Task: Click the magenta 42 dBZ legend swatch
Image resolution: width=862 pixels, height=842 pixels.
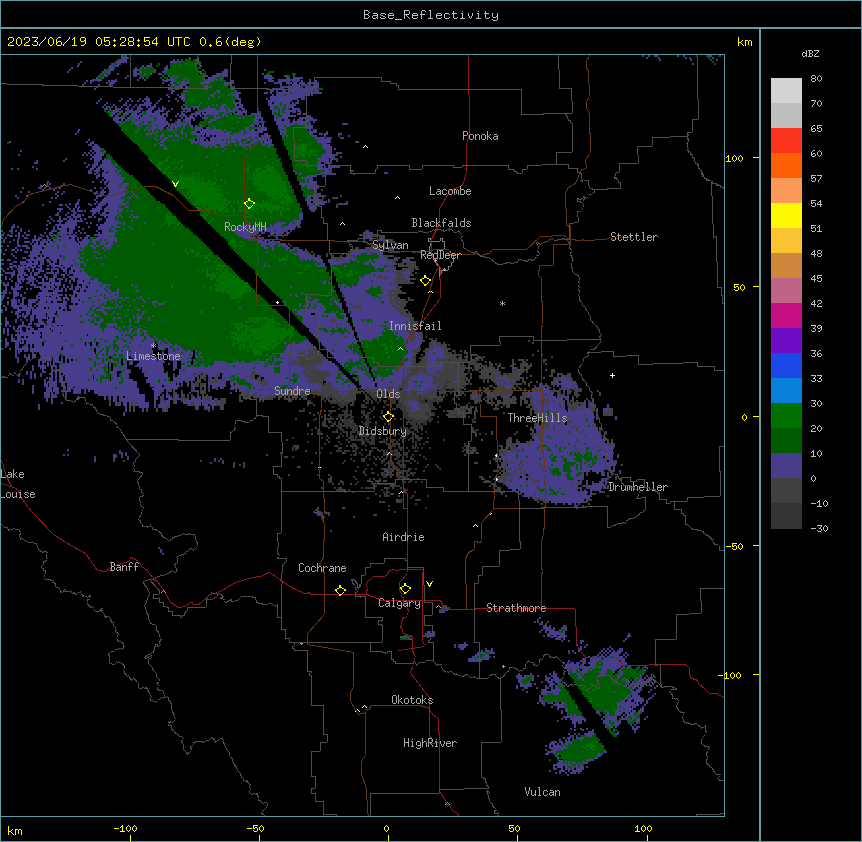Action: tap(786, 315)
